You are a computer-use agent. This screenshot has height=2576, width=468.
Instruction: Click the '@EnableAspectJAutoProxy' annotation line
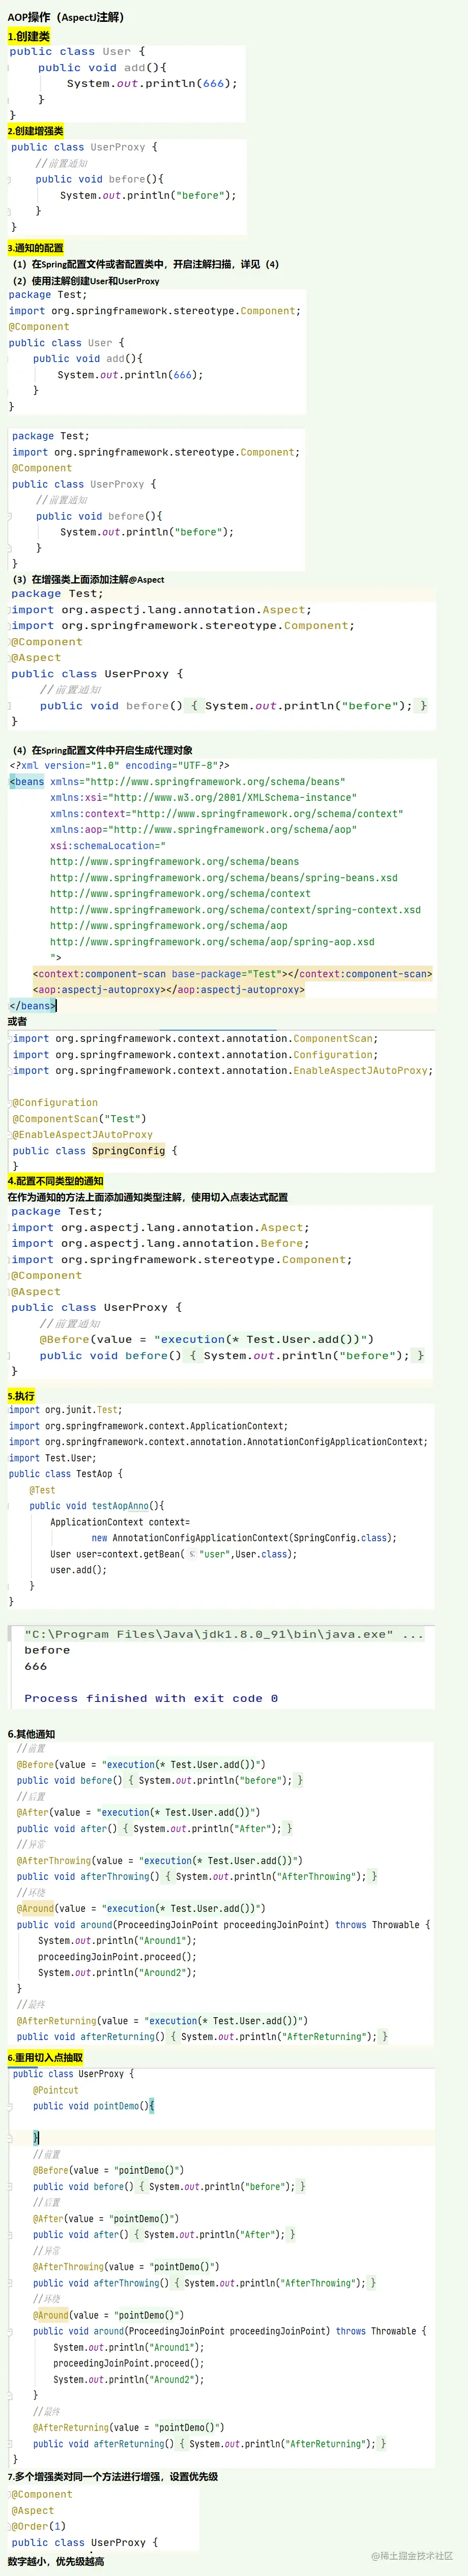[x=82, y=1135]
